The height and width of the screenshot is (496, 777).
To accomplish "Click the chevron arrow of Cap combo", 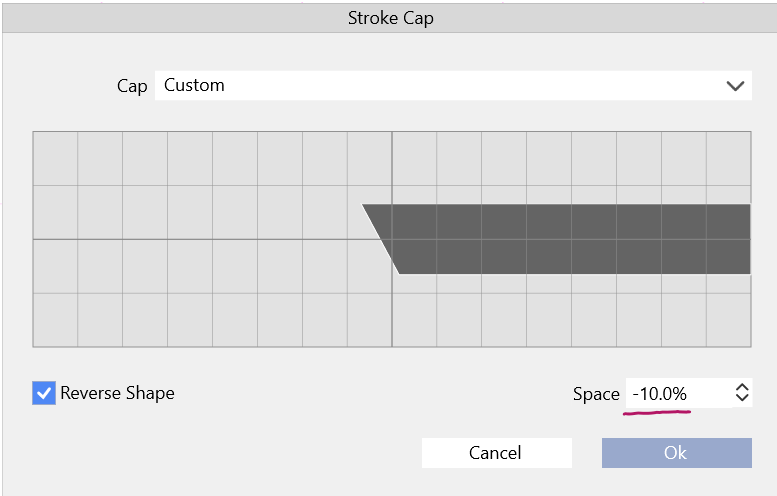I will pos(735,85).
